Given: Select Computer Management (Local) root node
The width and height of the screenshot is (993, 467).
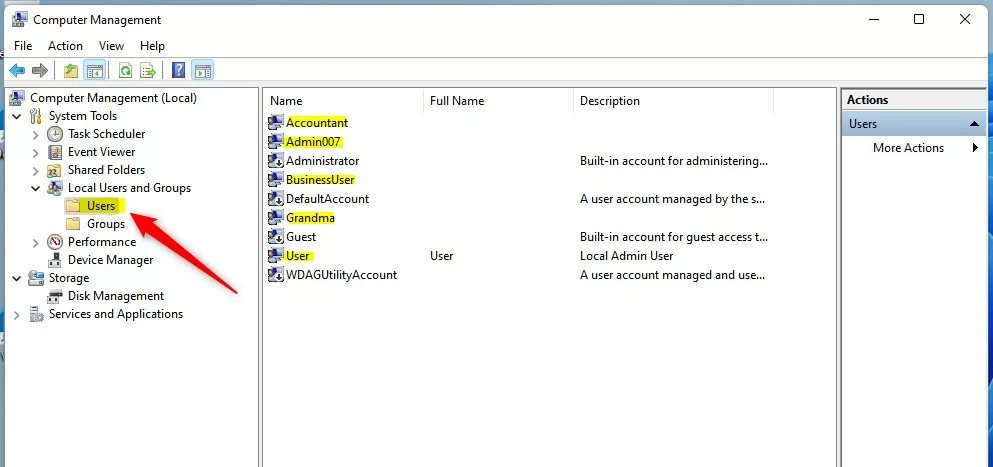Looking at the screenshot, I should click(113, 98).
